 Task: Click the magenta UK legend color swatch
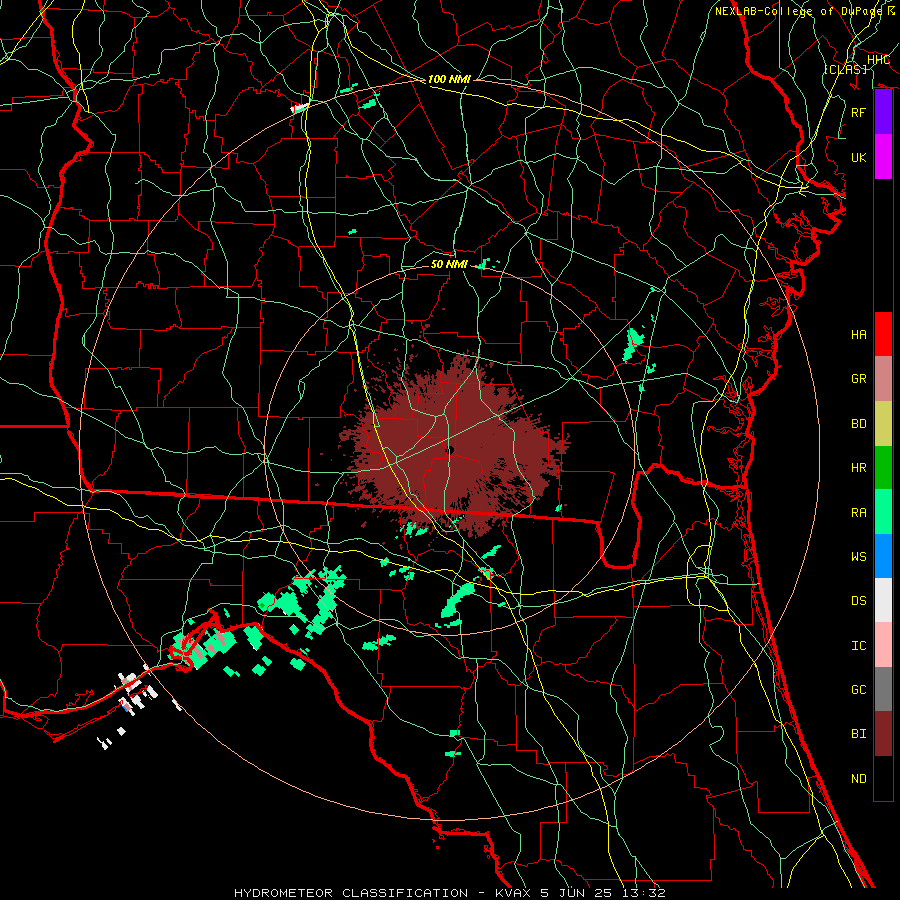[883, 157]
